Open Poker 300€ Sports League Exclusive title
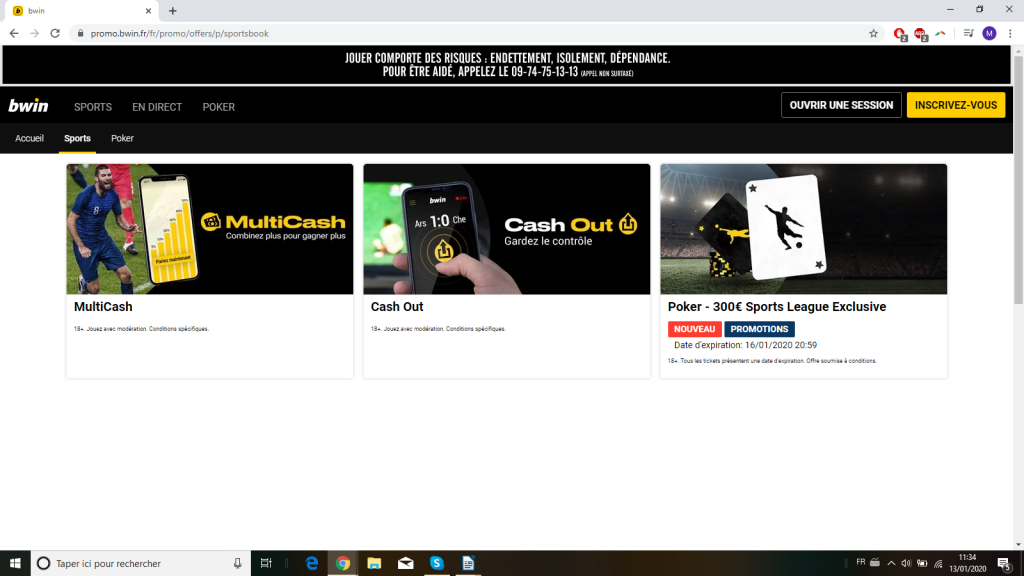Viewport: 1024px width, 576px height. tap(776, 307)
